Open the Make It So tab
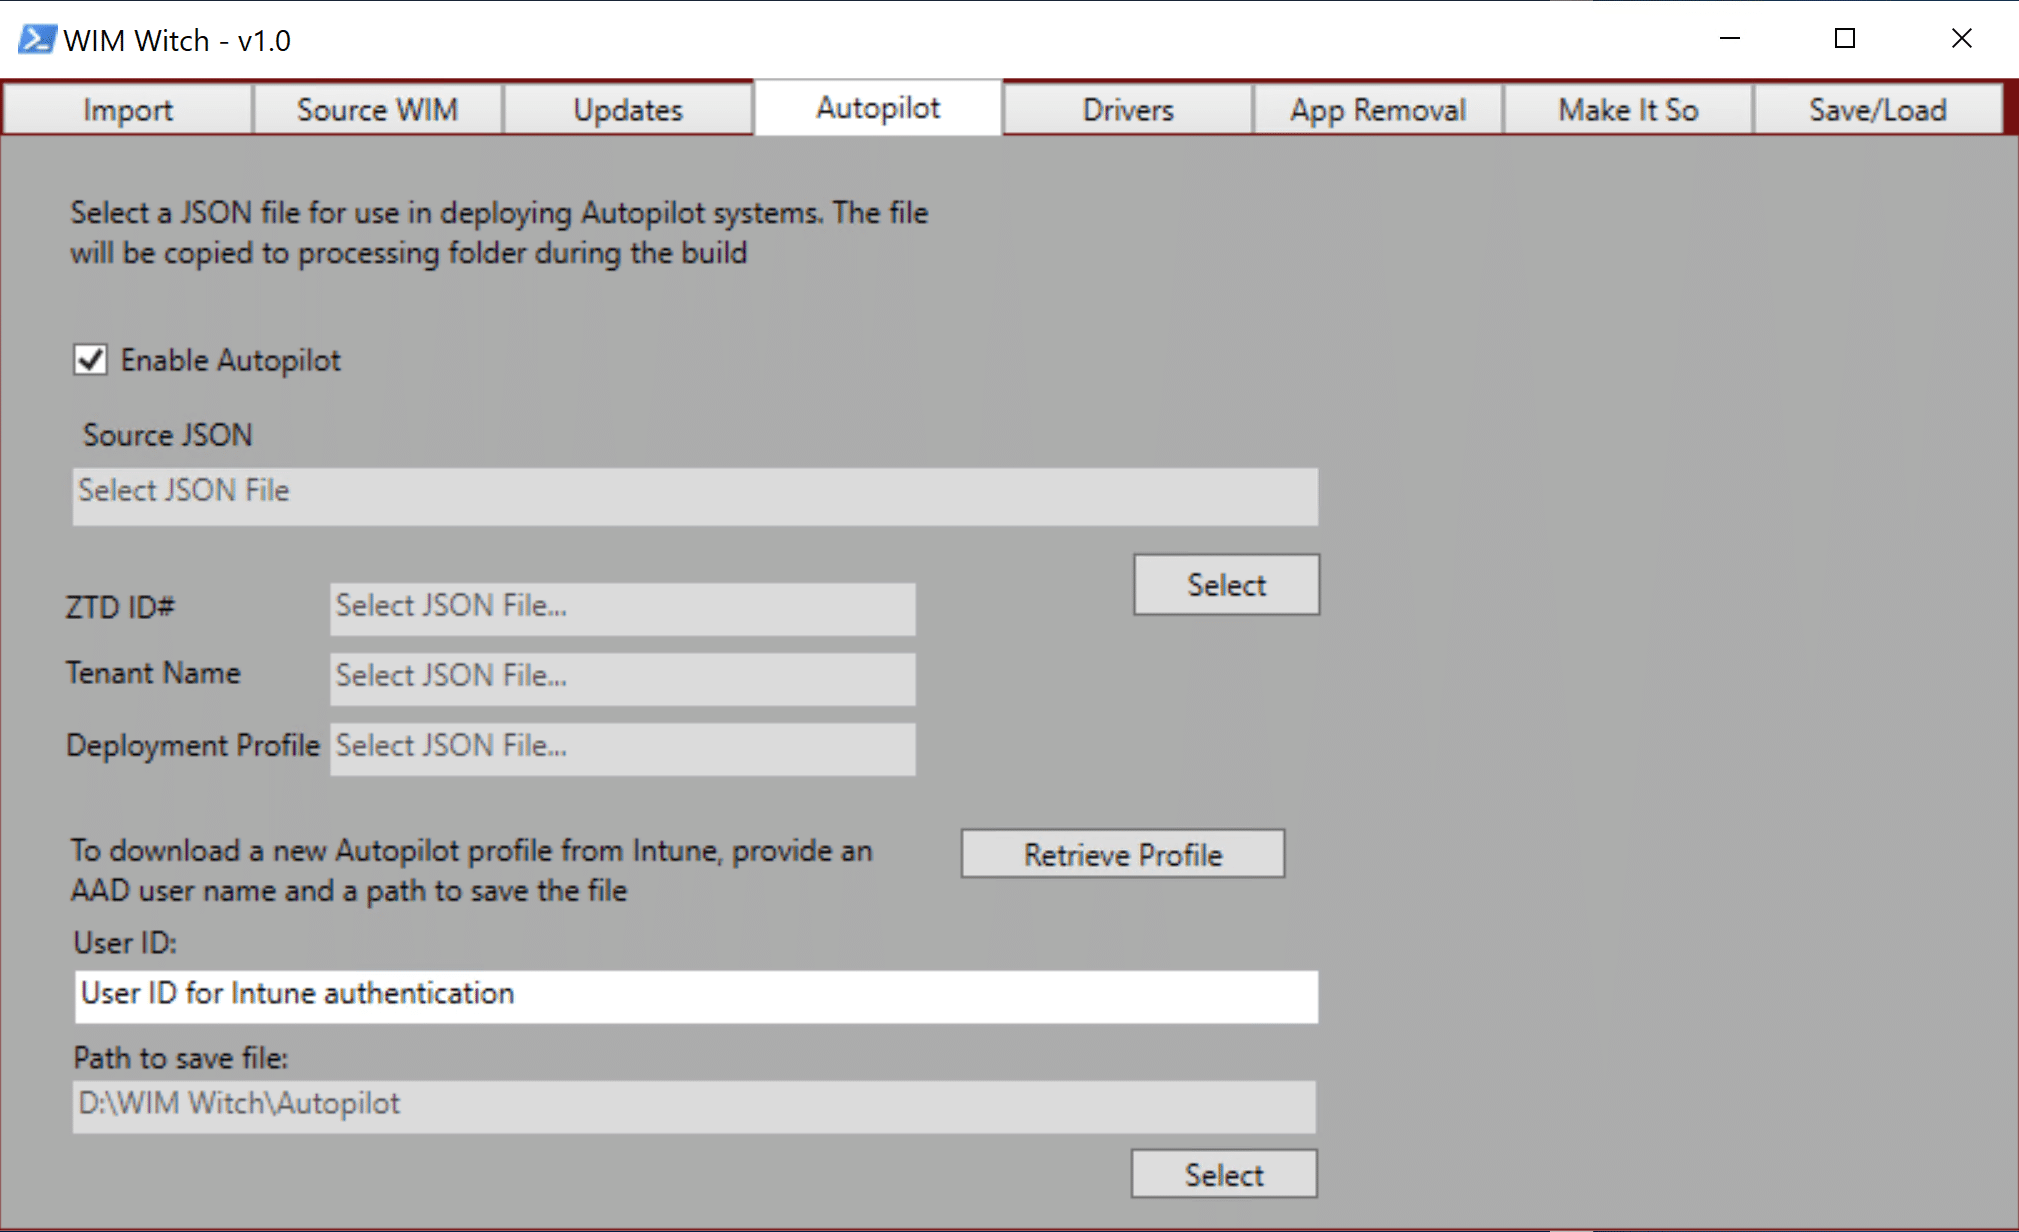The image size is (2019, 1232). point(1627,109)
